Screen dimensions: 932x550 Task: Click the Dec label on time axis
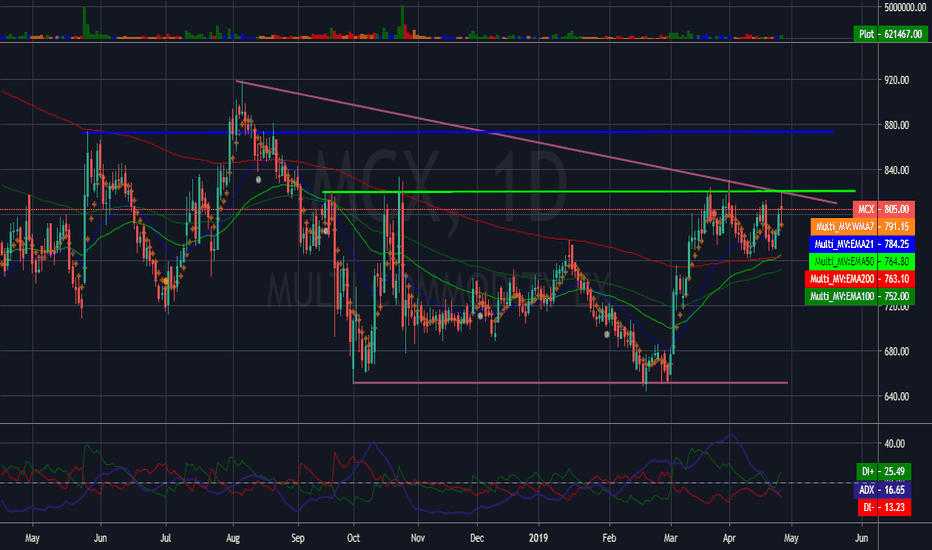(477, 538)
